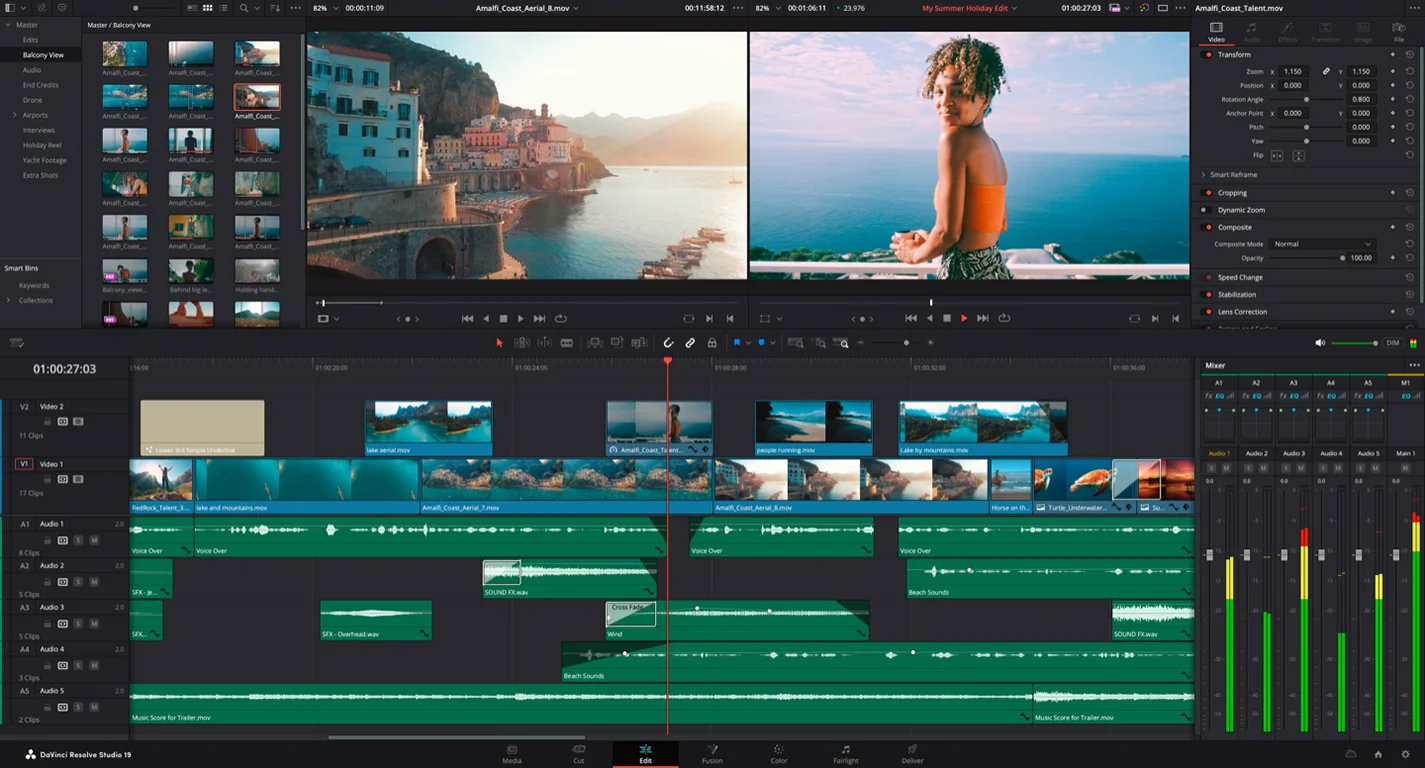1425x768 pixels.
Task: Select the Trim Edit mode tool
Action: coord(522,342)
